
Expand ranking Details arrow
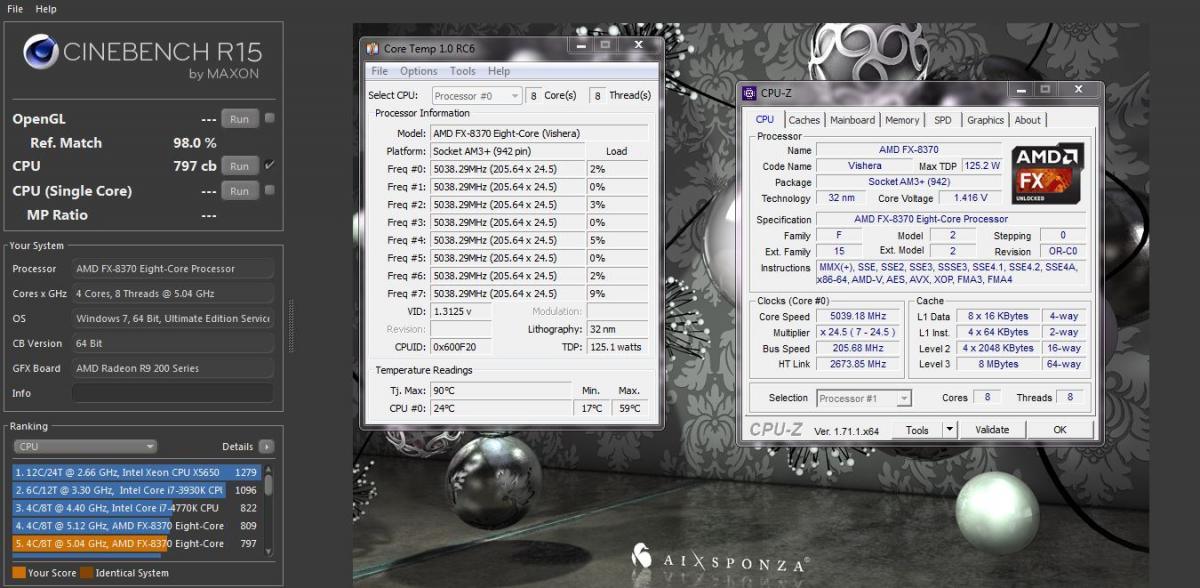pos(266,446)
